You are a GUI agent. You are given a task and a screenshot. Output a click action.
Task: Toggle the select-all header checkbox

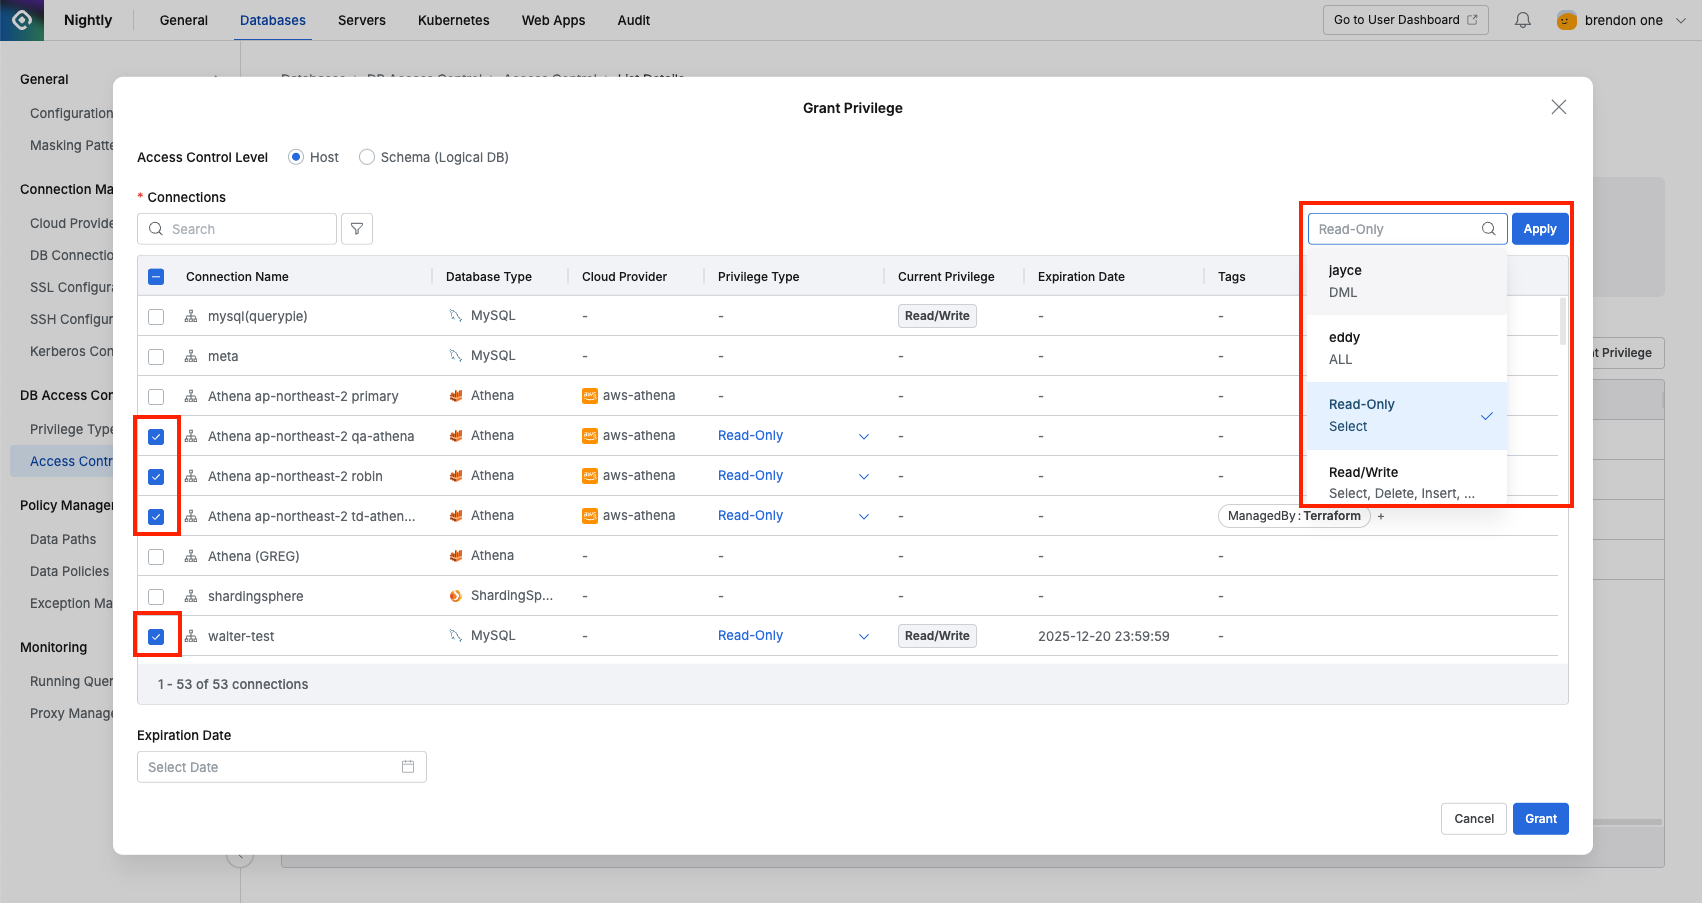pos(156,277)
